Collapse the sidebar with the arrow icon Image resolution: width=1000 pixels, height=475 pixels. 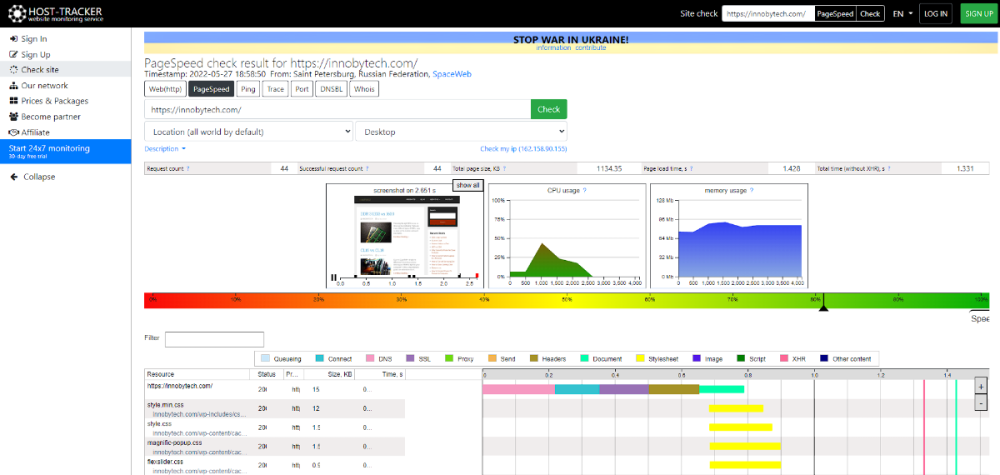click(x=13, y=177)
